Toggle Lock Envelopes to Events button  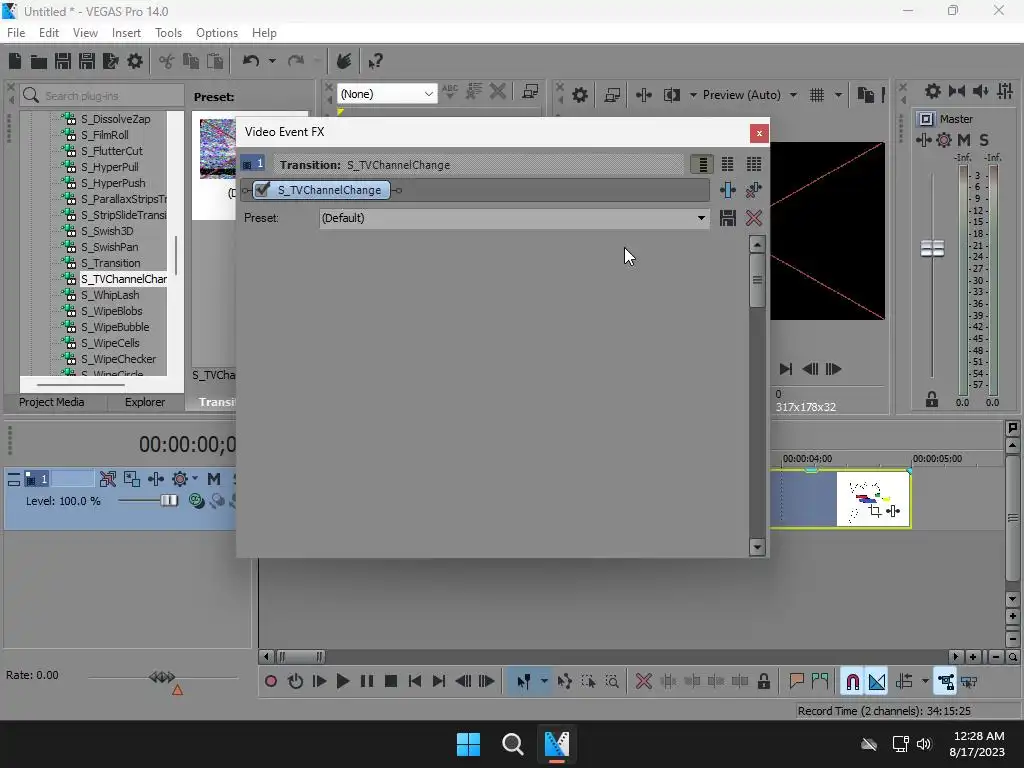(x=945, y=682)
